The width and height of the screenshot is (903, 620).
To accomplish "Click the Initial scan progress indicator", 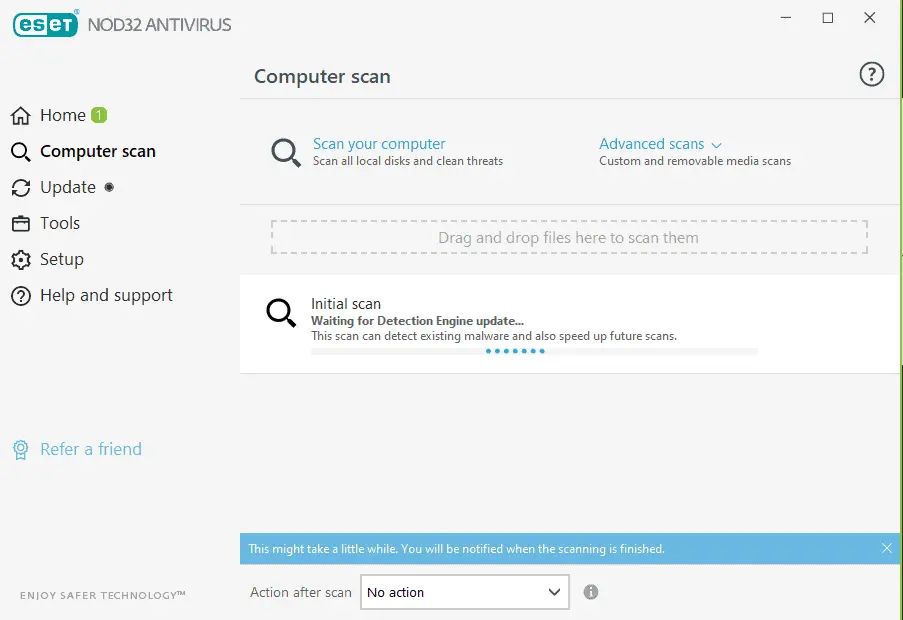I will (515, 351).
